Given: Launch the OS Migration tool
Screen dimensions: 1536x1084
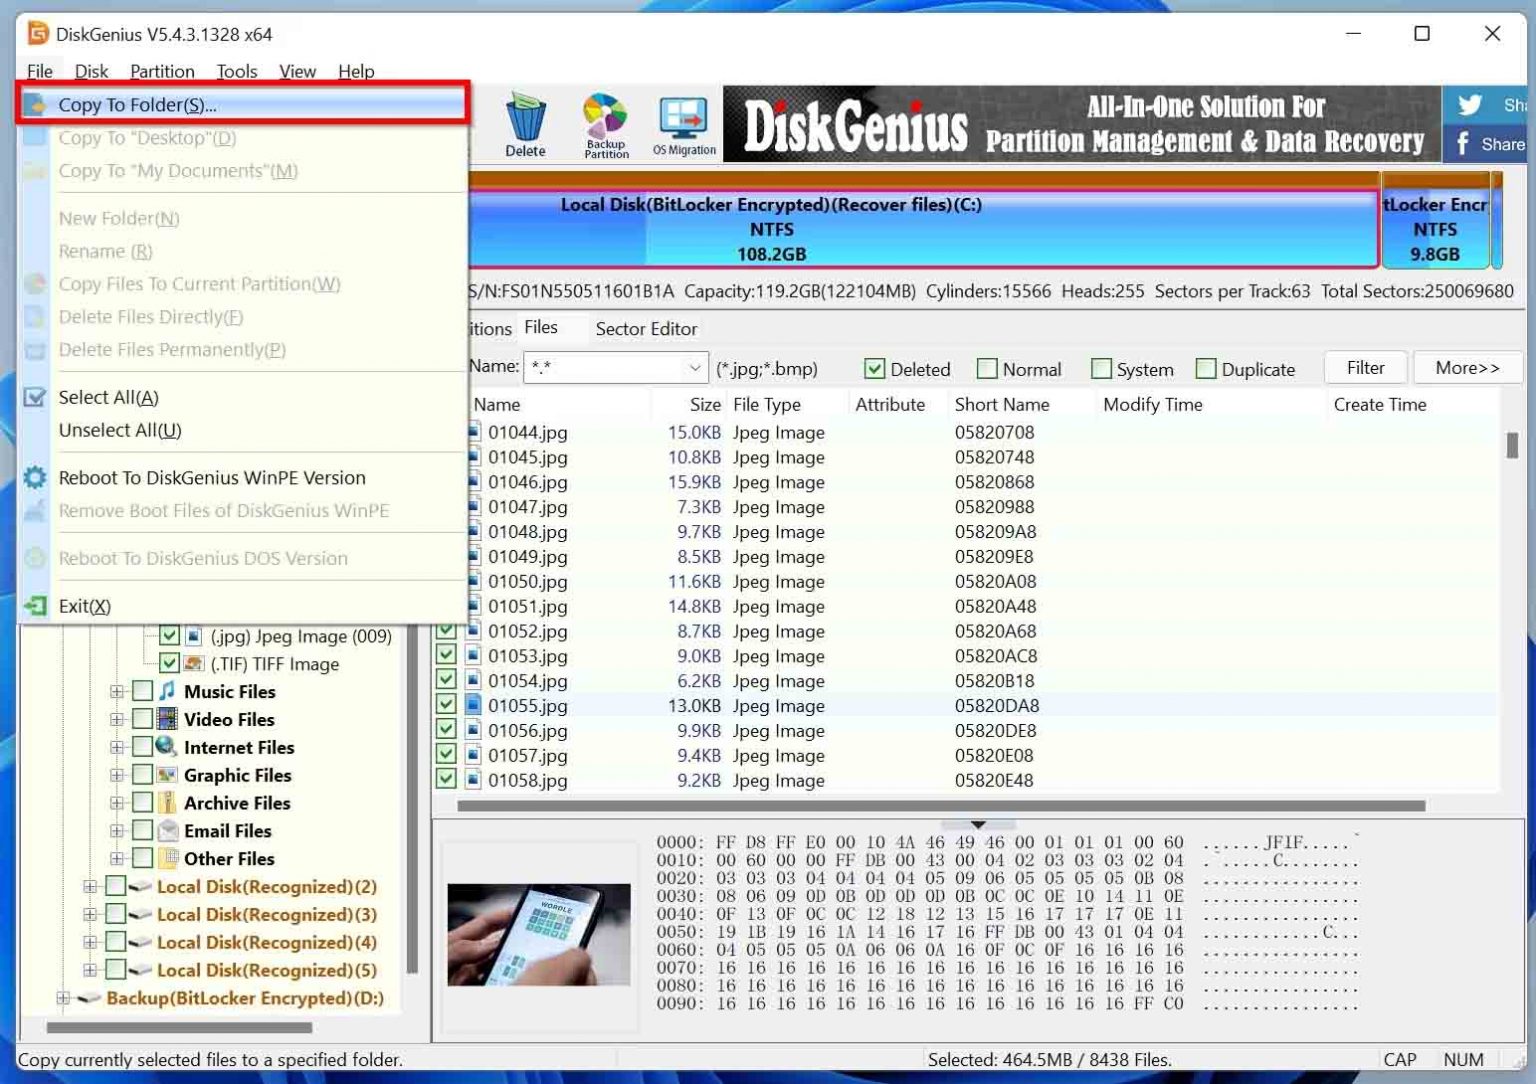Looking at the screenshot, I should [684, 120].
